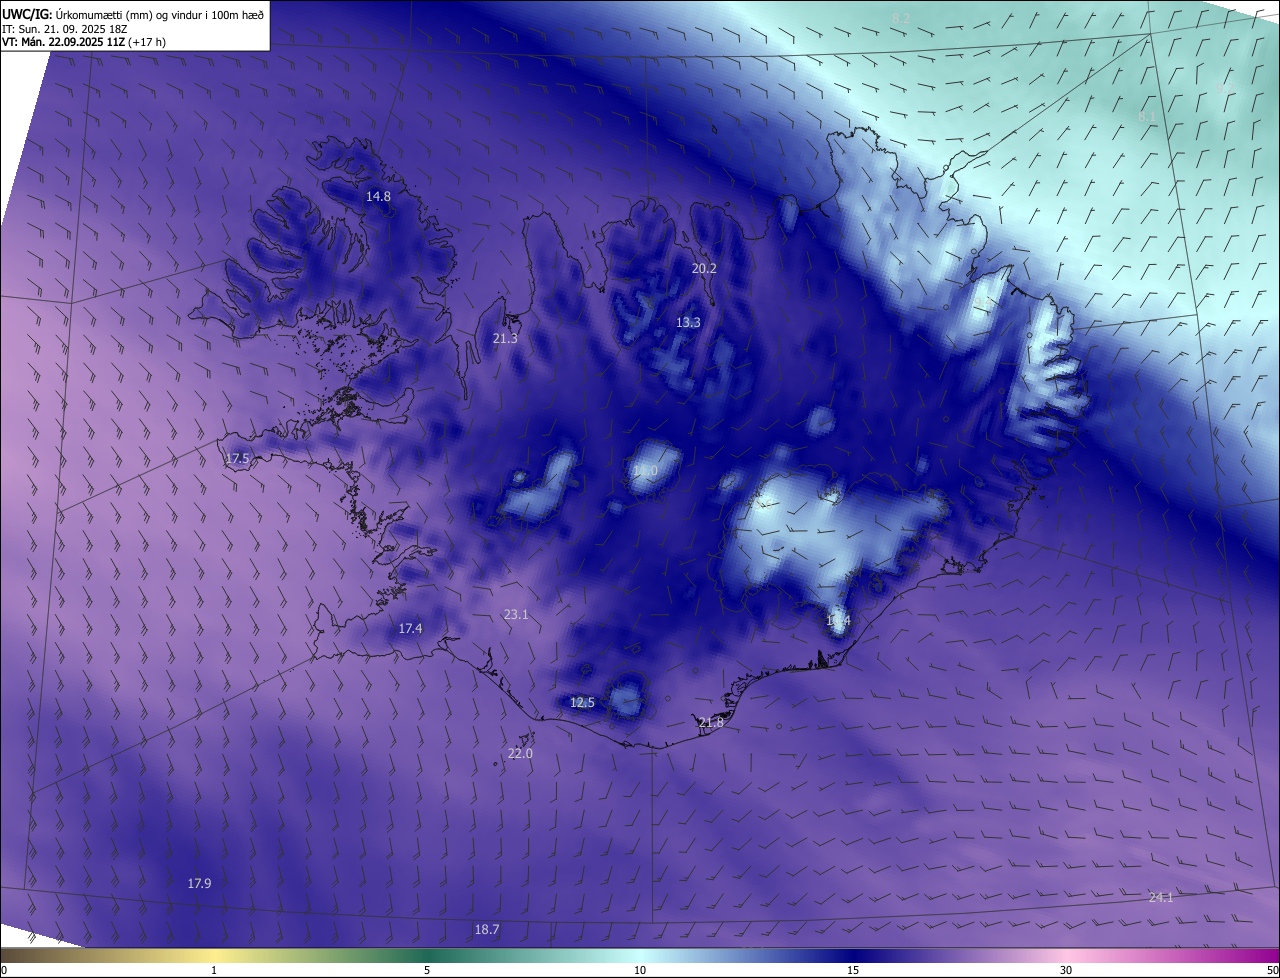1280x978 pixels.
Task: Click the 10.4 value southeast of Vatnajökull
Action: [x=838, y=621]
